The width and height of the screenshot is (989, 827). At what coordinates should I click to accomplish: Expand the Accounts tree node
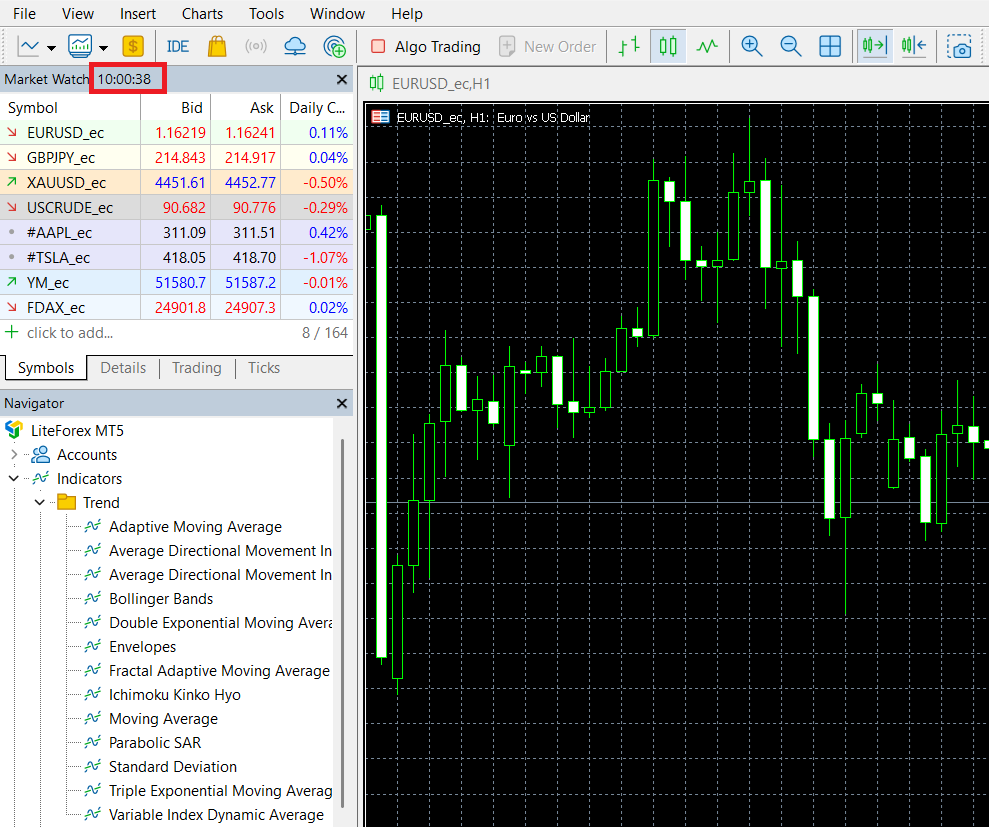coord(14,454)
